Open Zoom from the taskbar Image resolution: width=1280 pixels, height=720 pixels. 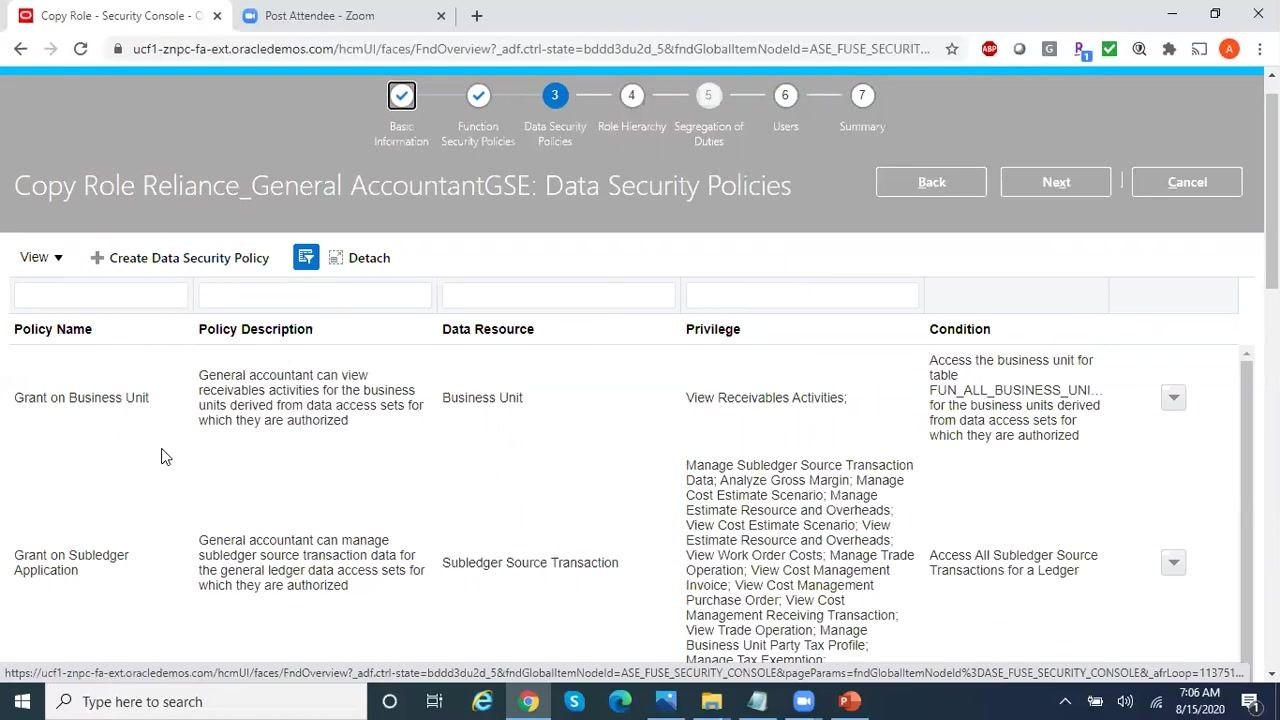[x=804, y=701]
